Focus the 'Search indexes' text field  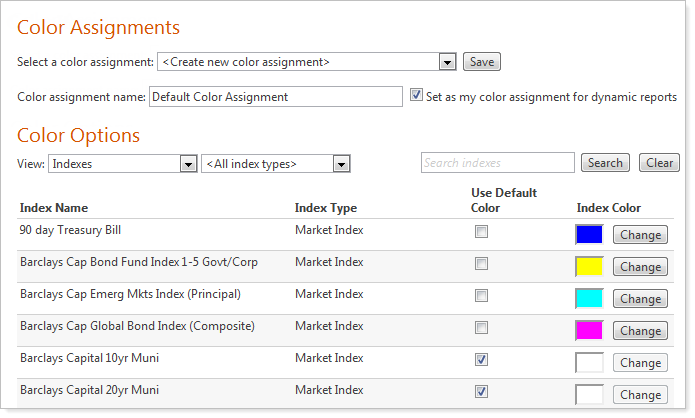click(497, 163)
